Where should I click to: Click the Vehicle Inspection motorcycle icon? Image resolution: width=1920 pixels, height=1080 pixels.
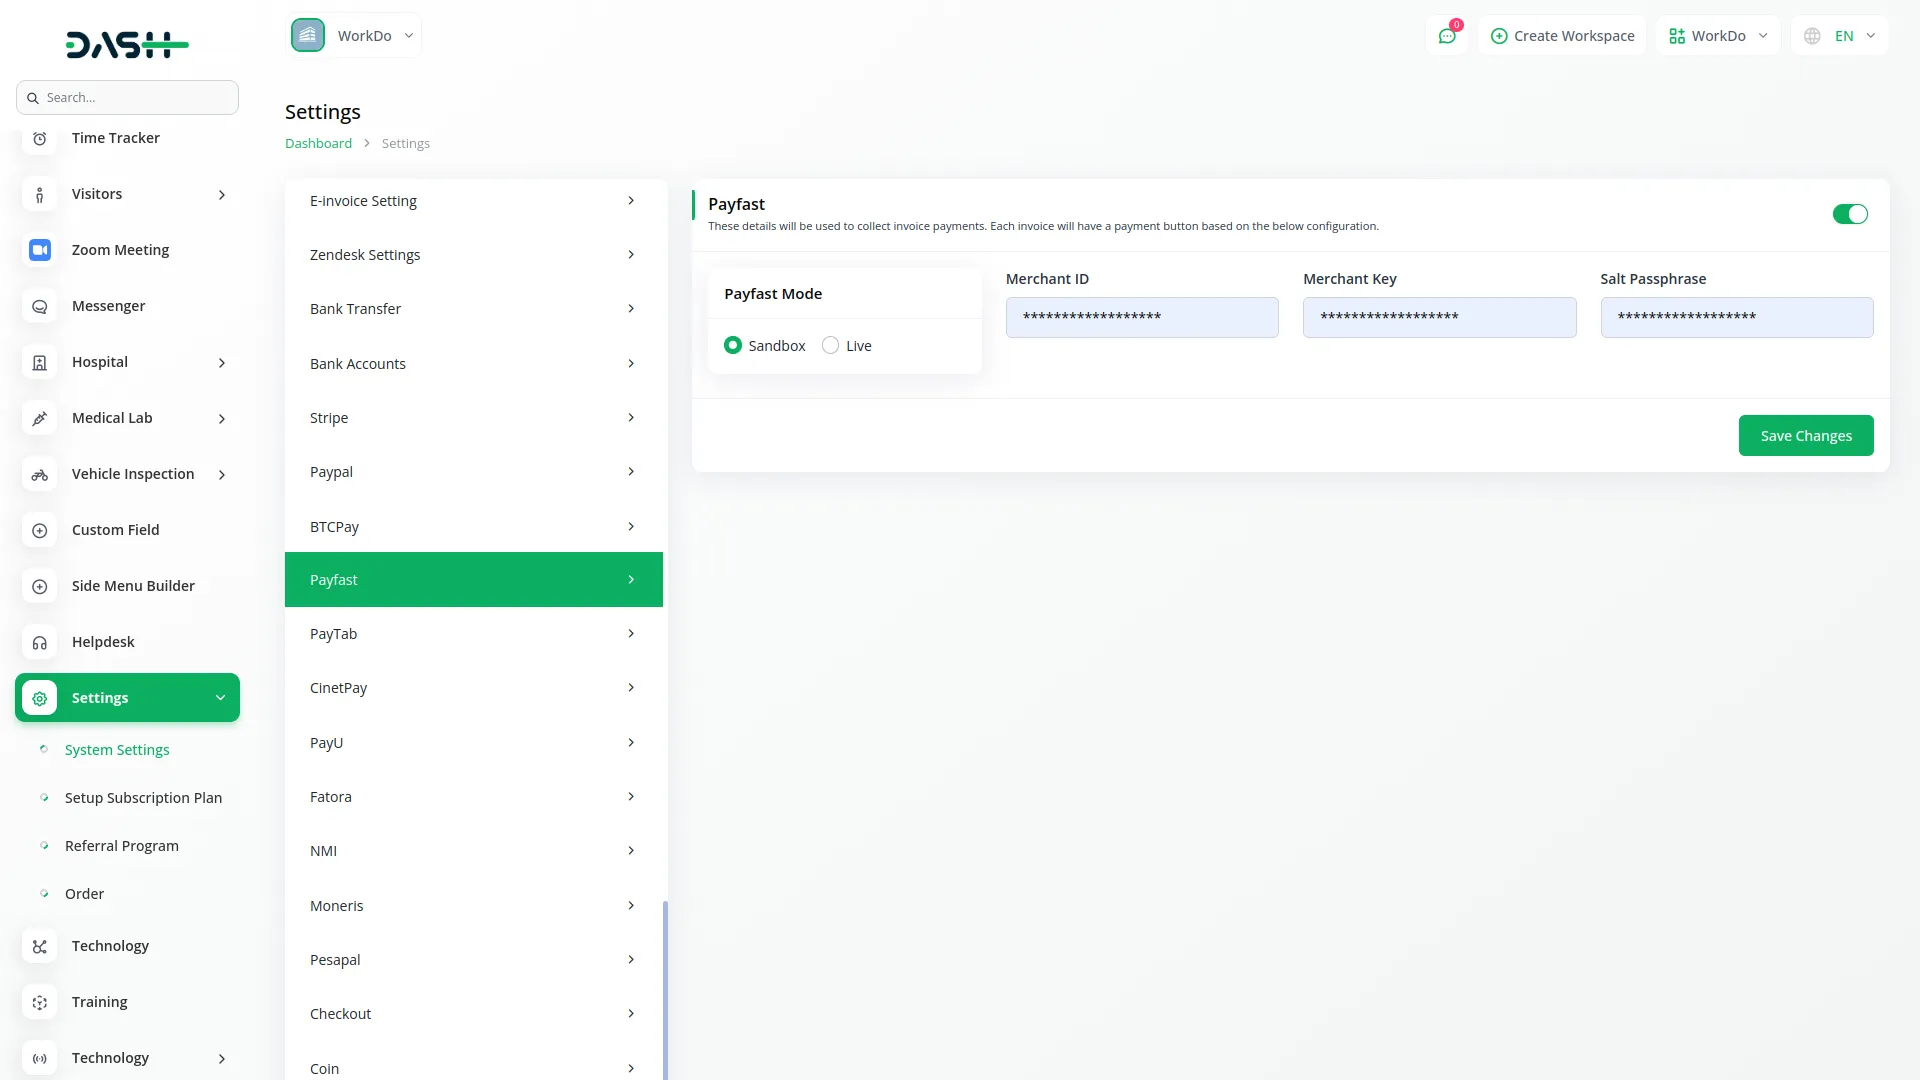[x=40, y=474]
